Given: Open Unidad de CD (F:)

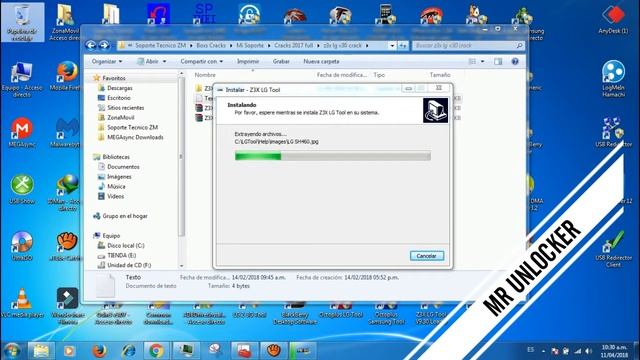Looking at the screenshot, I should (x=129, y=265).
